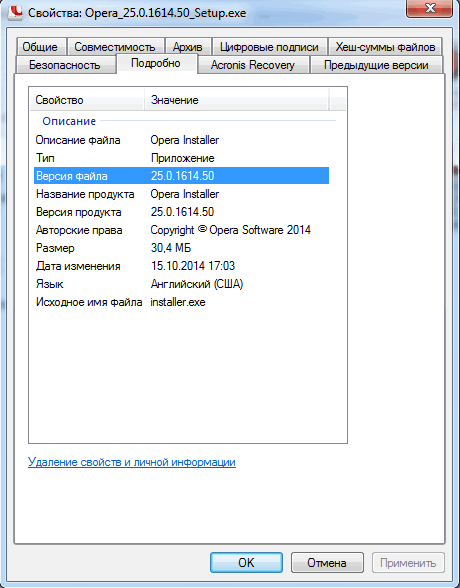Confirm with the OK button
The width and height of the screenshot is (460, 588).
246,562
